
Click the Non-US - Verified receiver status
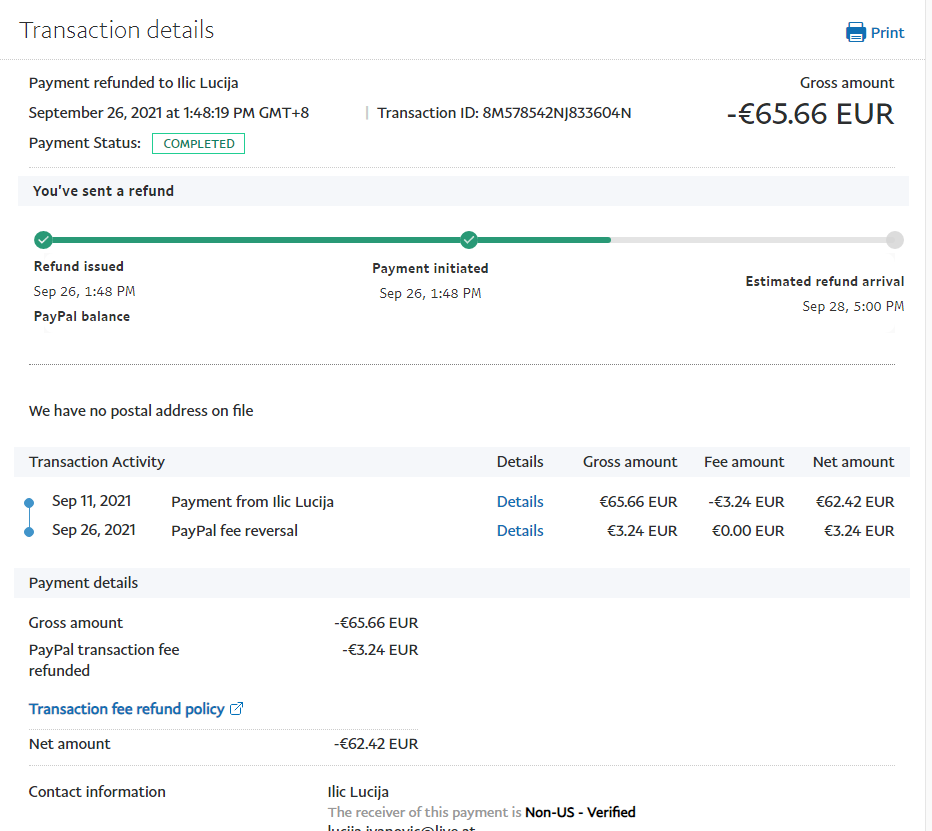(580, 812)
